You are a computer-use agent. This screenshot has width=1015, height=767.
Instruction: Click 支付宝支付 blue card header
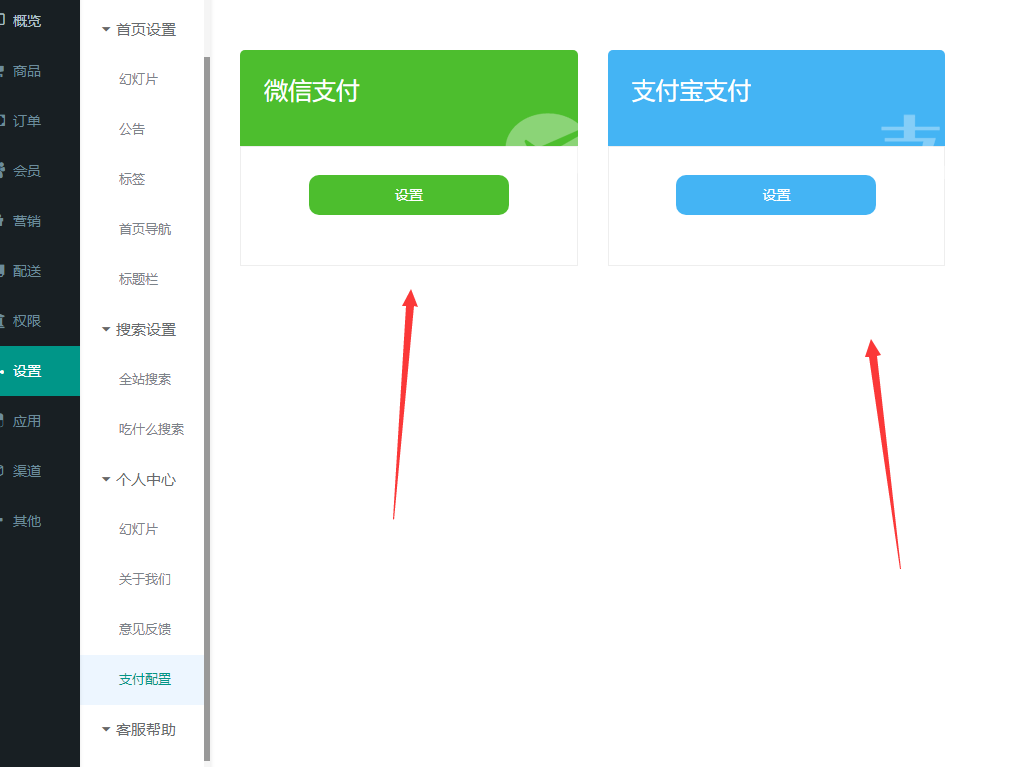click(776, 98)
